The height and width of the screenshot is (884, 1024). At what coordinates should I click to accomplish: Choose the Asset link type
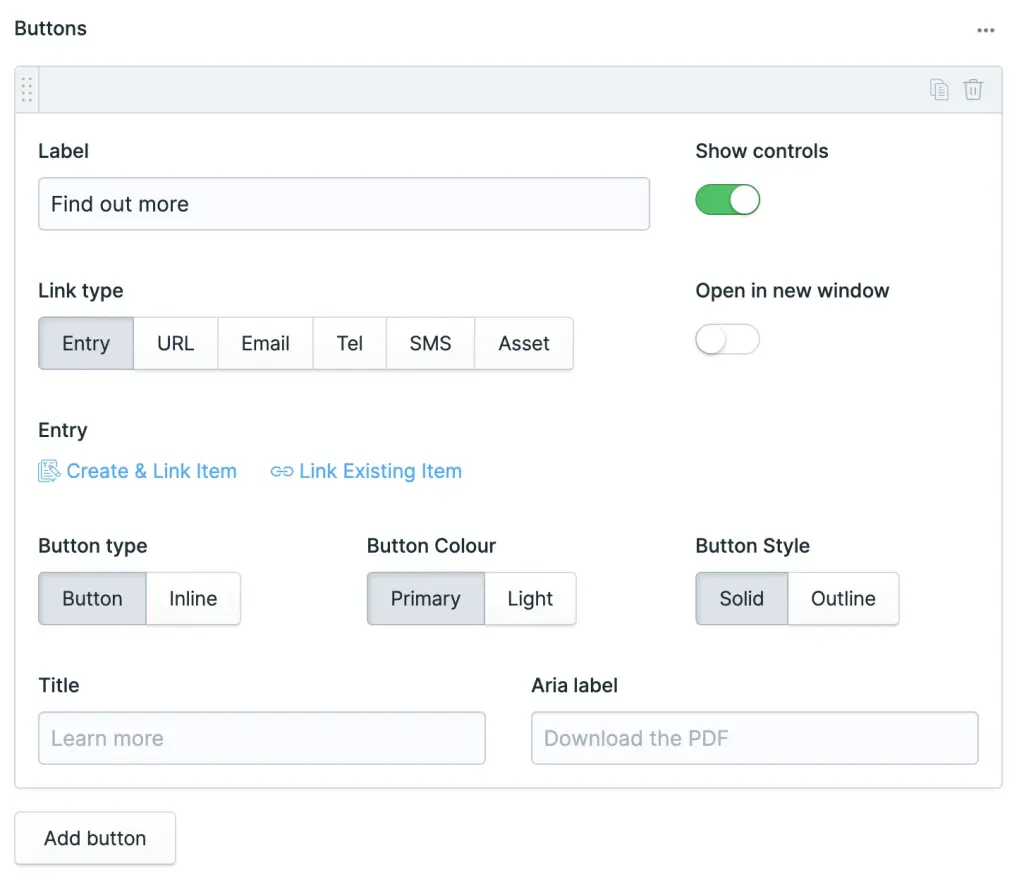pyautogui.click(x=524, y=343)
